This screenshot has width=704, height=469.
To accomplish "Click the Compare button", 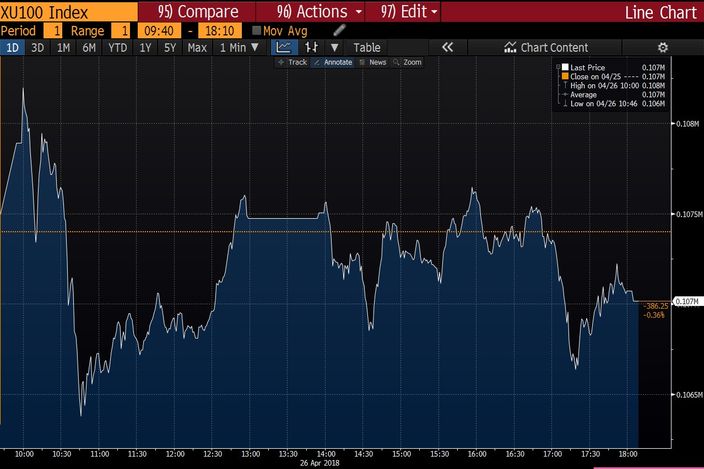I will (198, 12).
